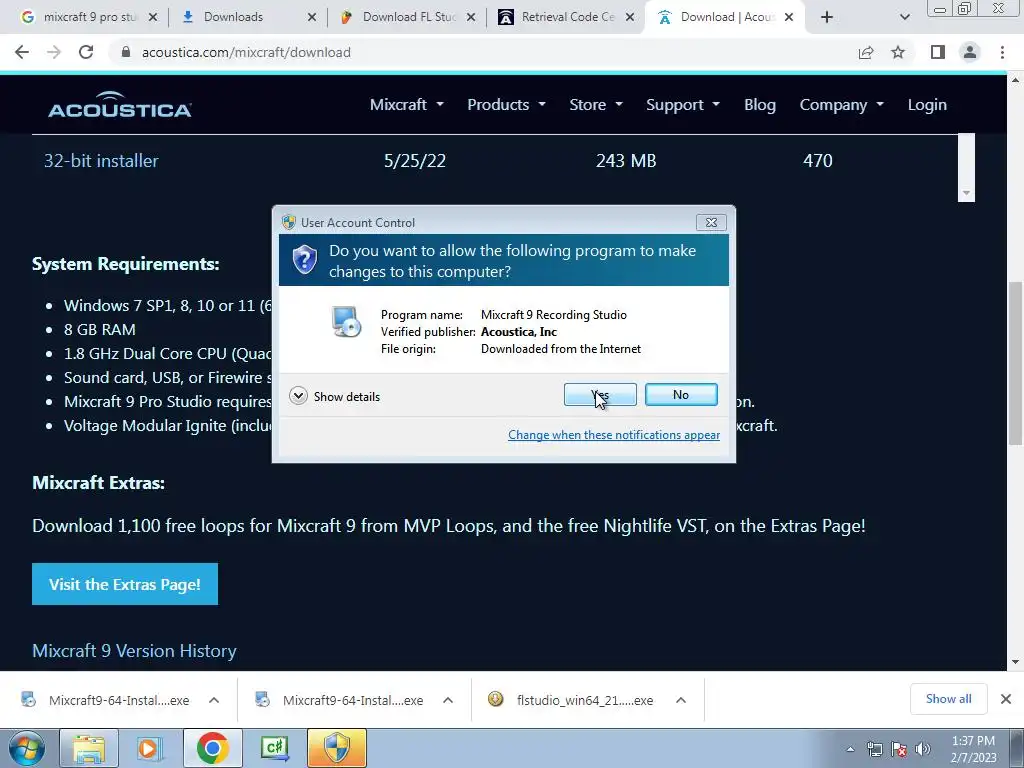
Task: Open a new tab with plus
Action: pyautogui.click(x=827, y=18)
